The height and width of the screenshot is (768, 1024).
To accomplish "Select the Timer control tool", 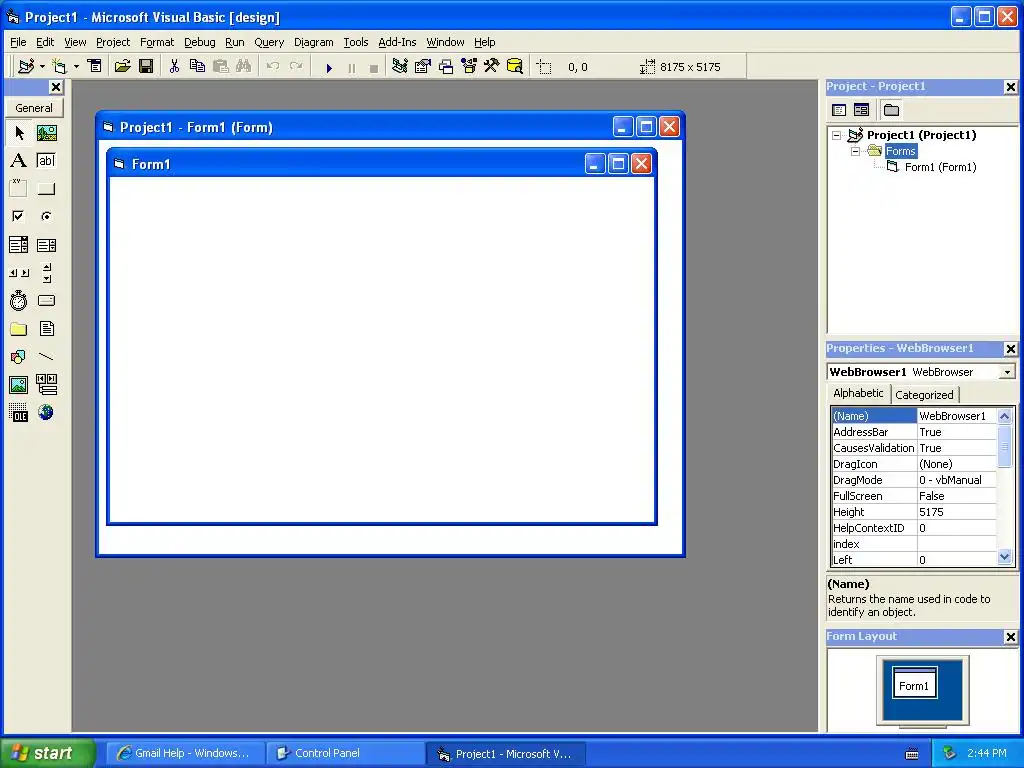I will click(x=19, y=300).
